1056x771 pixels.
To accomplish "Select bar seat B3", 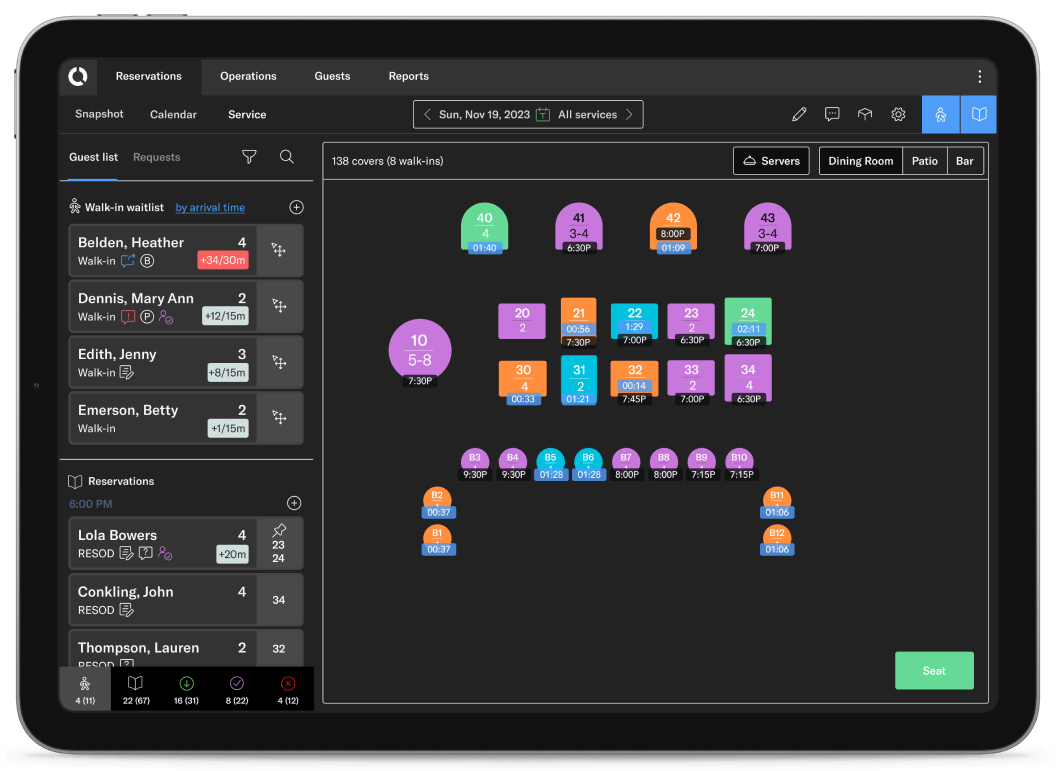I will (x=475, y=464).
